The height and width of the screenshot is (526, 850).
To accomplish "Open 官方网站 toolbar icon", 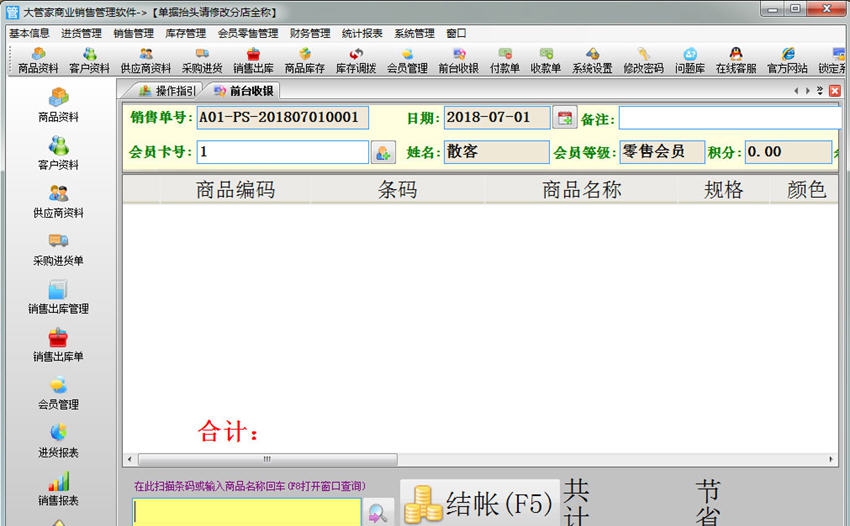I will click(787, 60).
